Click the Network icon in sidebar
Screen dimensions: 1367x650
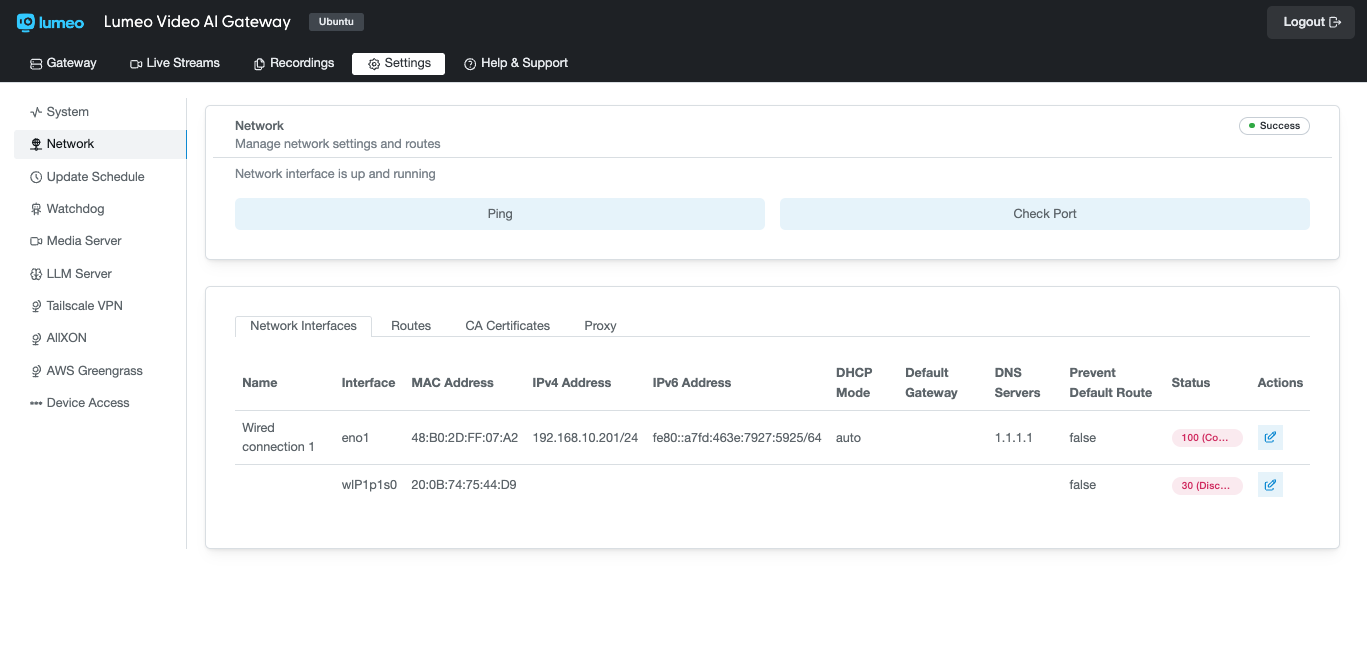click(x=37, y=144)
